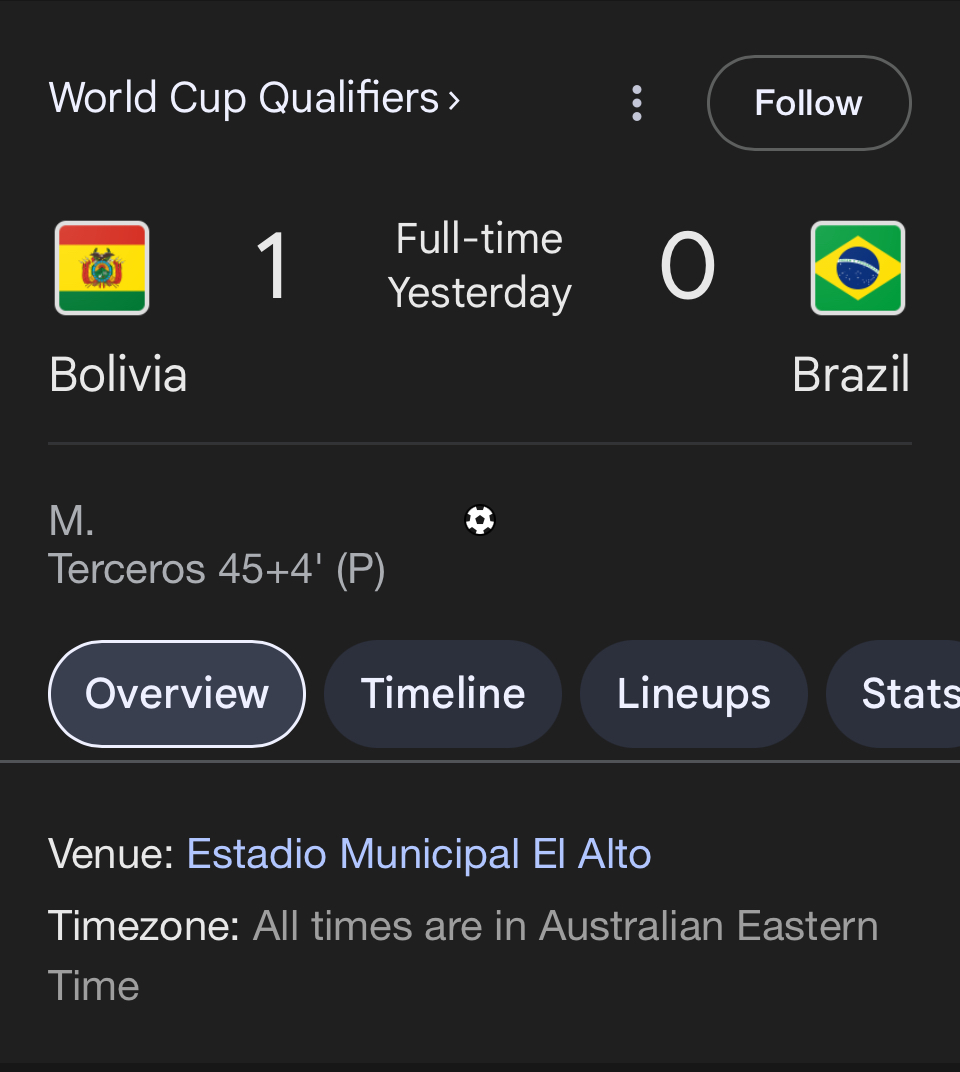Select the Overview tab
Screen dimensions: 960x1072
click(176, 693)
